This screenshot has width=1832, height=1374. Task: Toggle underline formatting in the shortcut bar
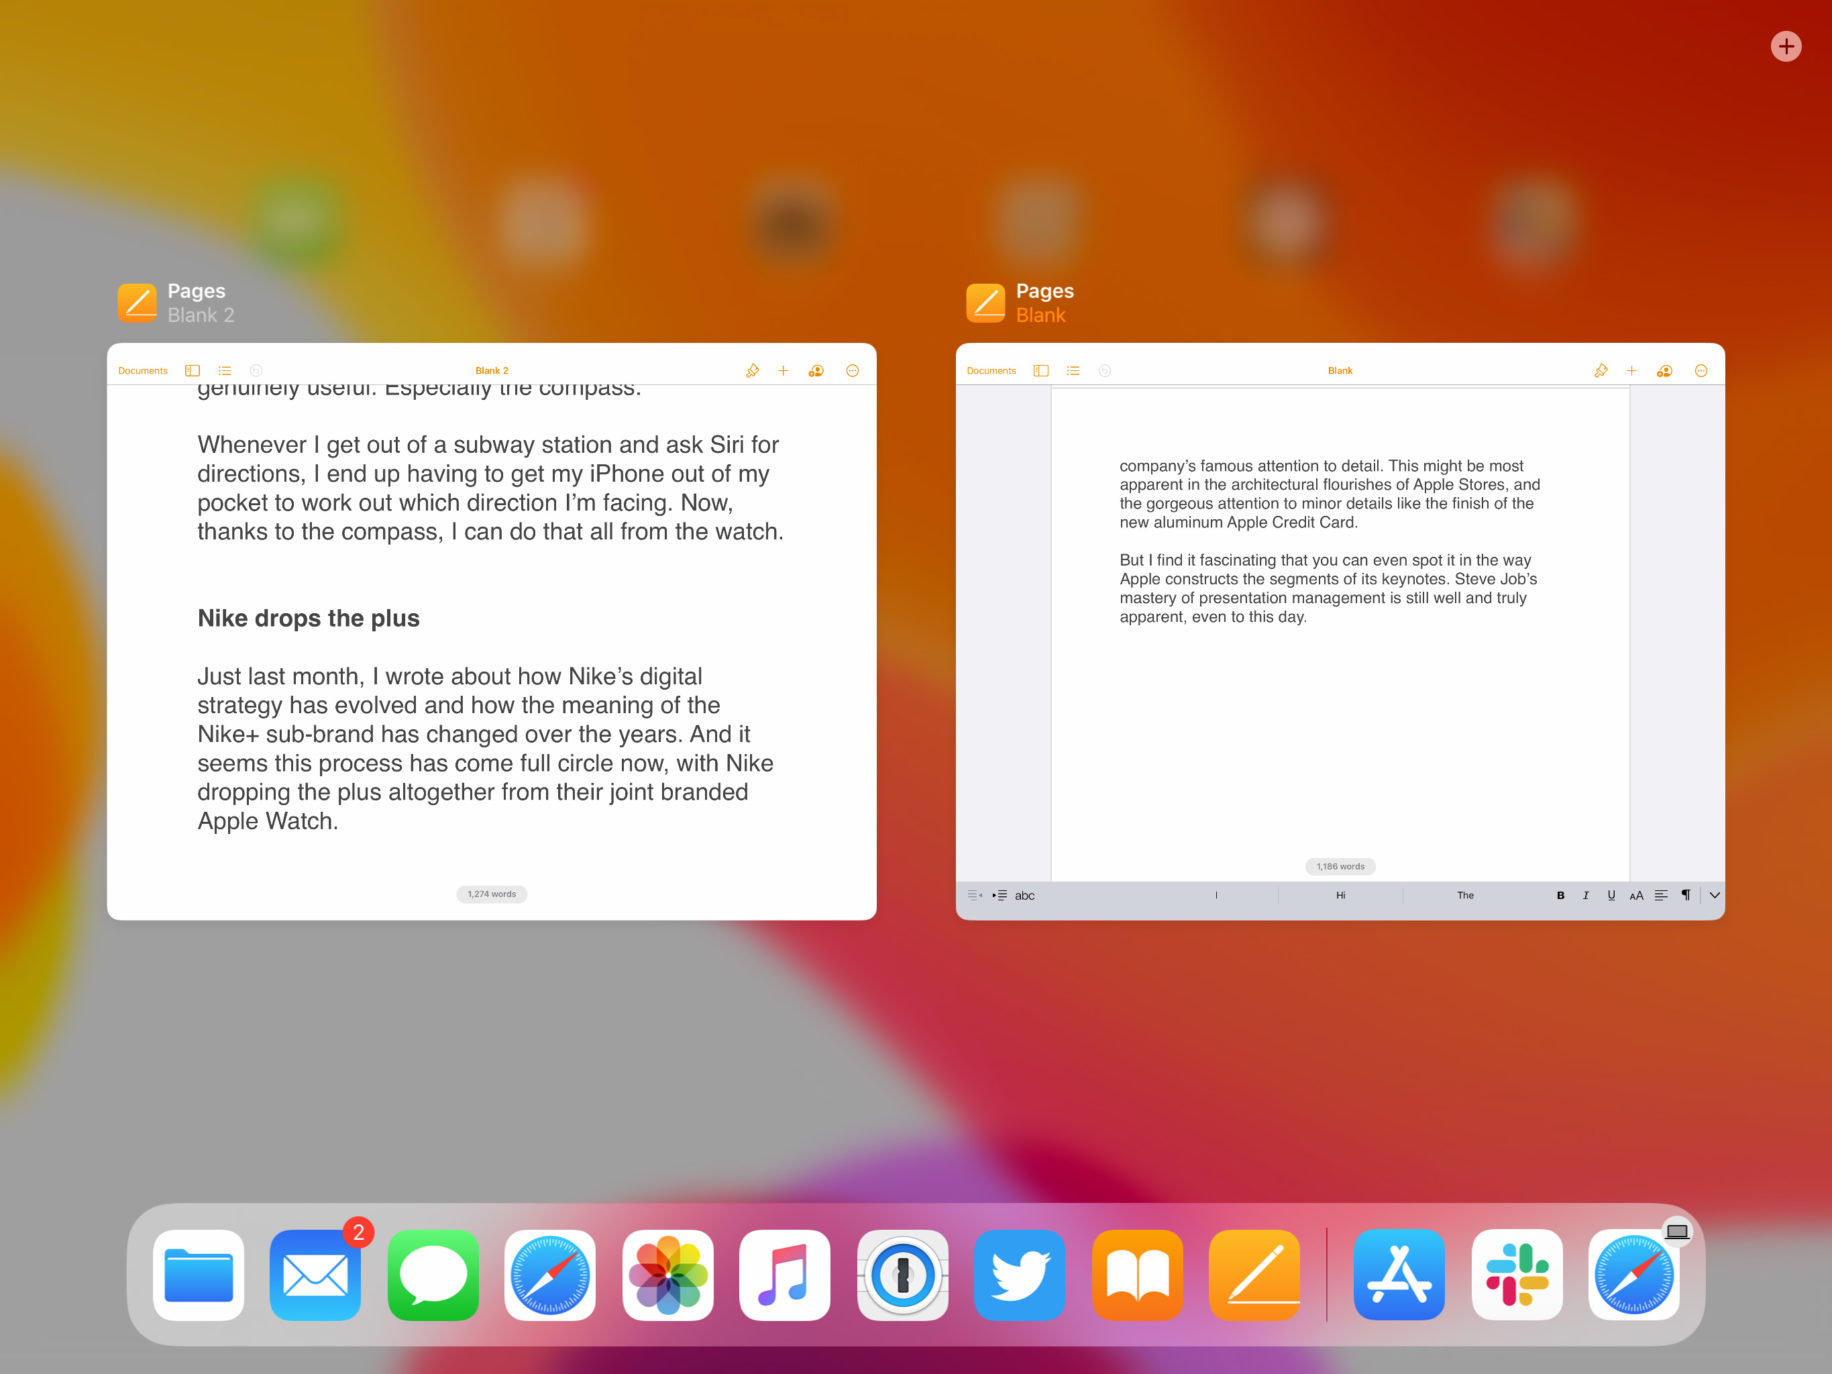(1611, 895)
